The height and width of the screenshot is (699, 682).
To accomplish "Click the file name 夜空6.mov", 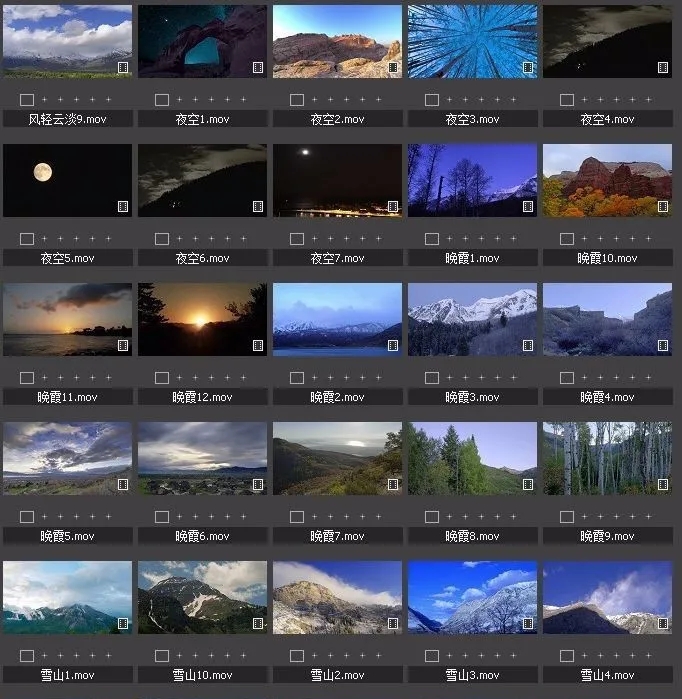I will 202,258.
